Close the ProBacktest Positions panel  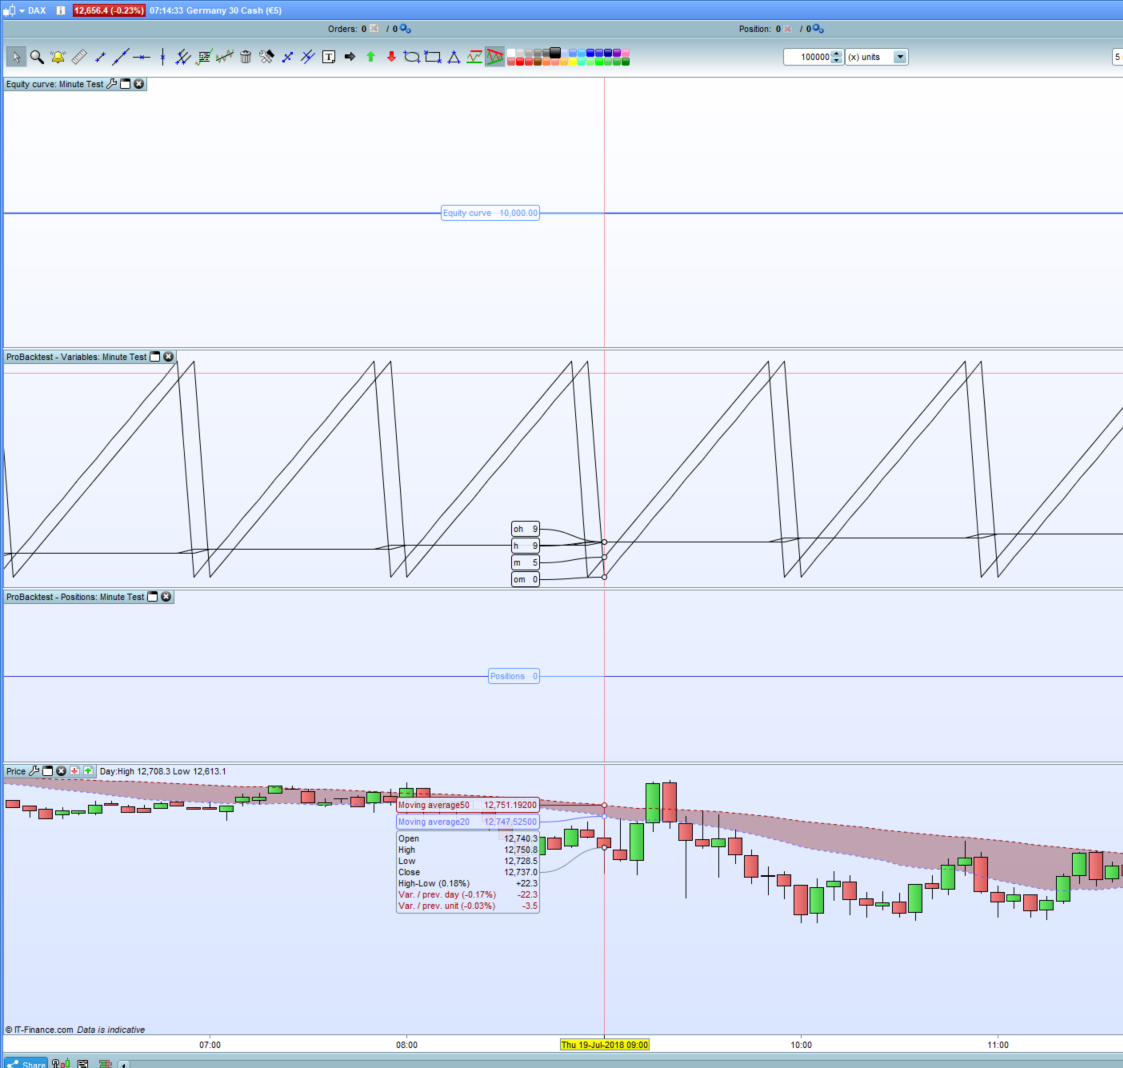pyautogui.click(x=166, y=597)
